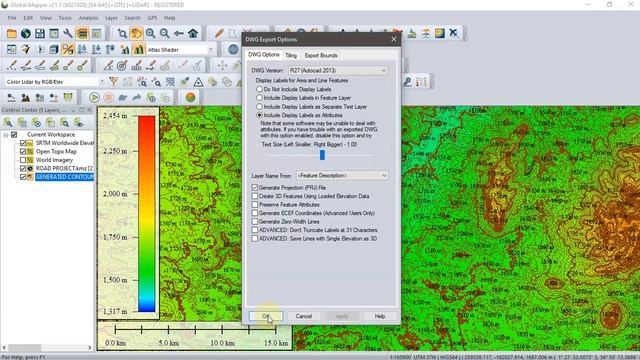The width and height of the screenshot is (640, 360).
Task: Open the online data globe icon
Action: pos(26,33)
